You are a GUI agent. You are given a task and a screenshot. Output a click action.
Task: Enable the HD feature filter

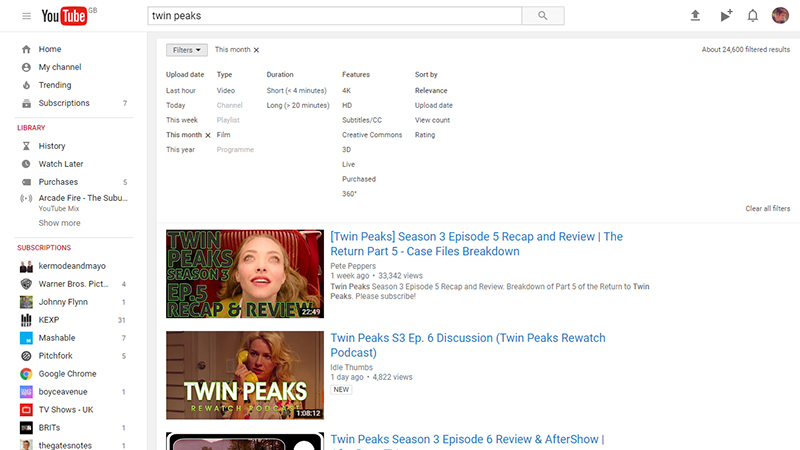tap(347, 105)
